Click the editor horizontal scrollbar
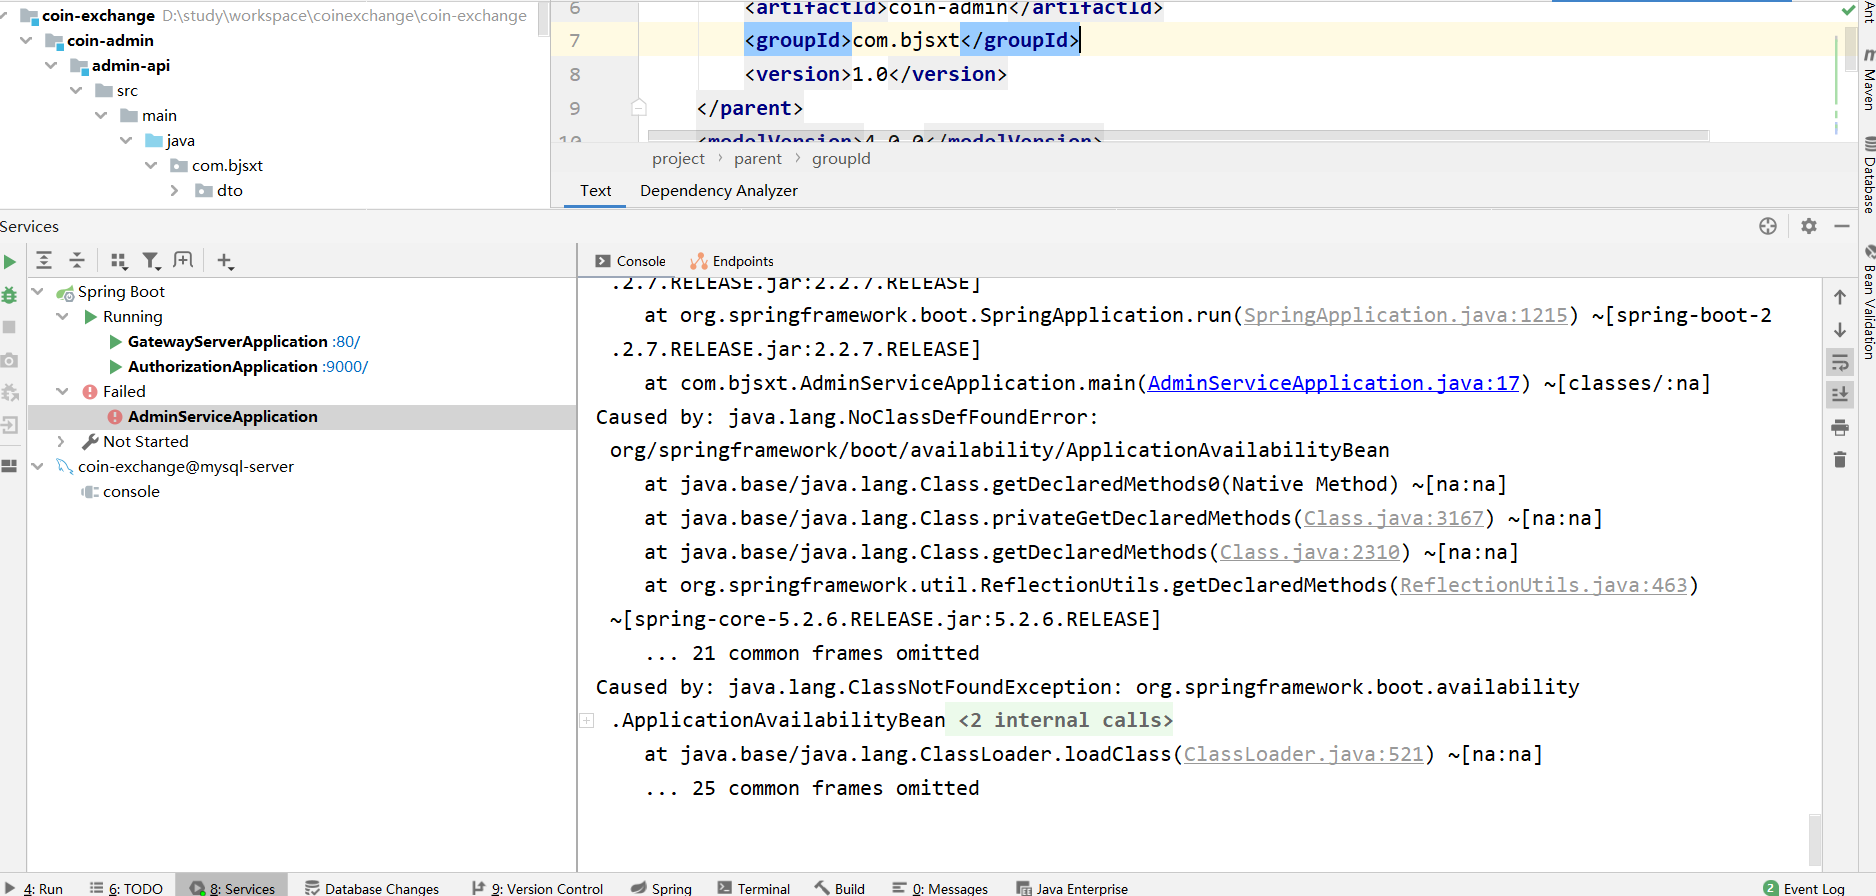The image size is (1876, 896). [x=1179, y=135]
